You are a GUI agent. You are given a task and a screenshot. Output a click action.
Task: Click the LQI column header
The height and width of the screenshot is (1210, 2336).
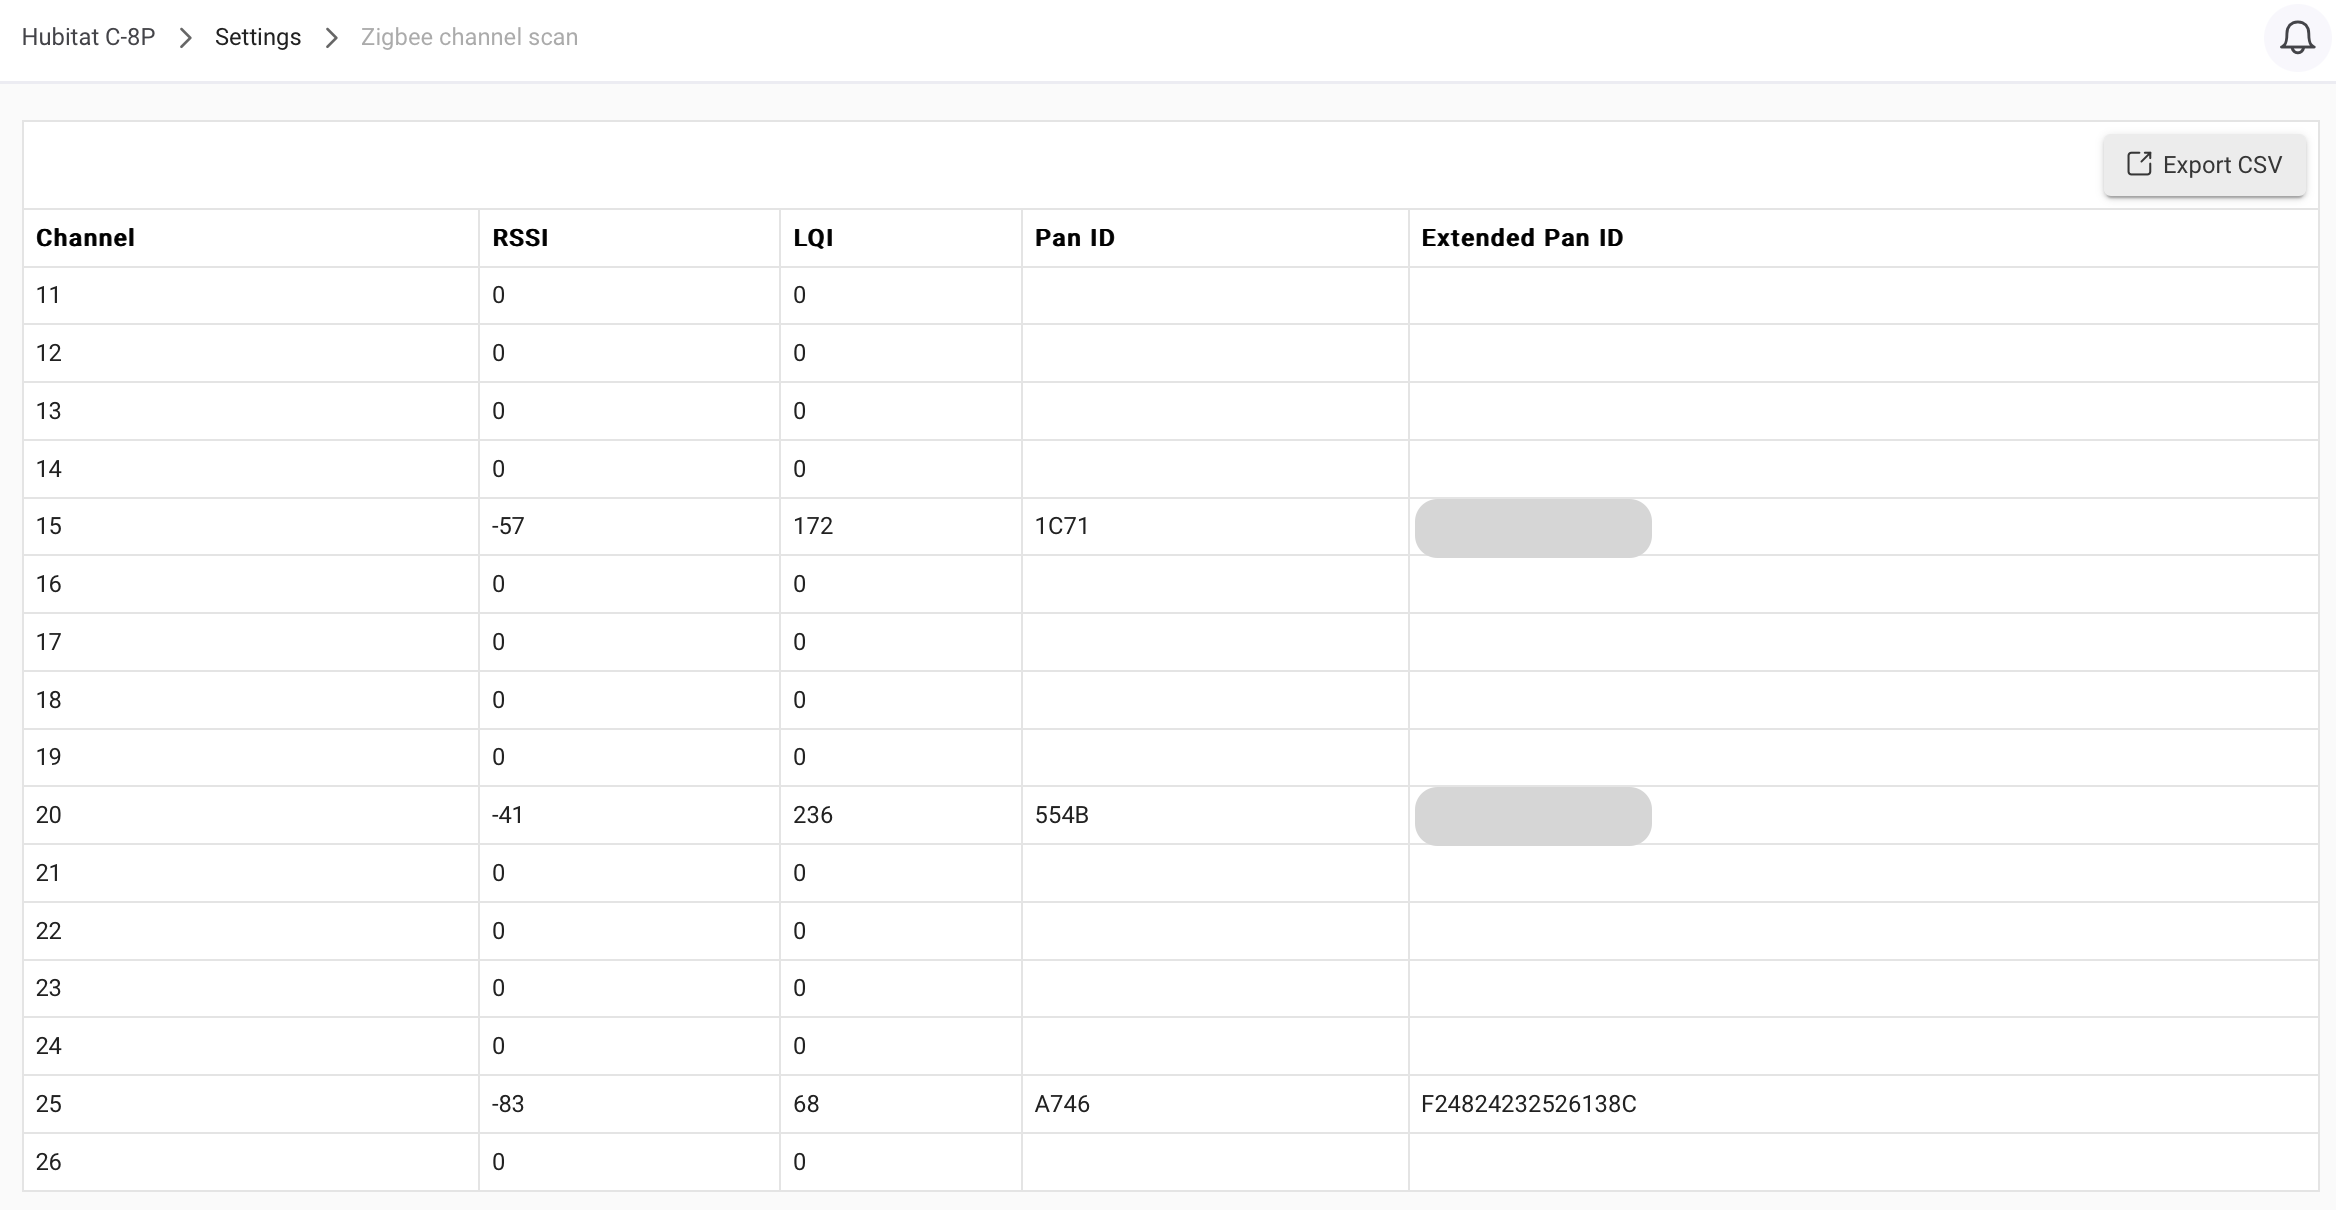pyautogui.click(x=813, y=238)
